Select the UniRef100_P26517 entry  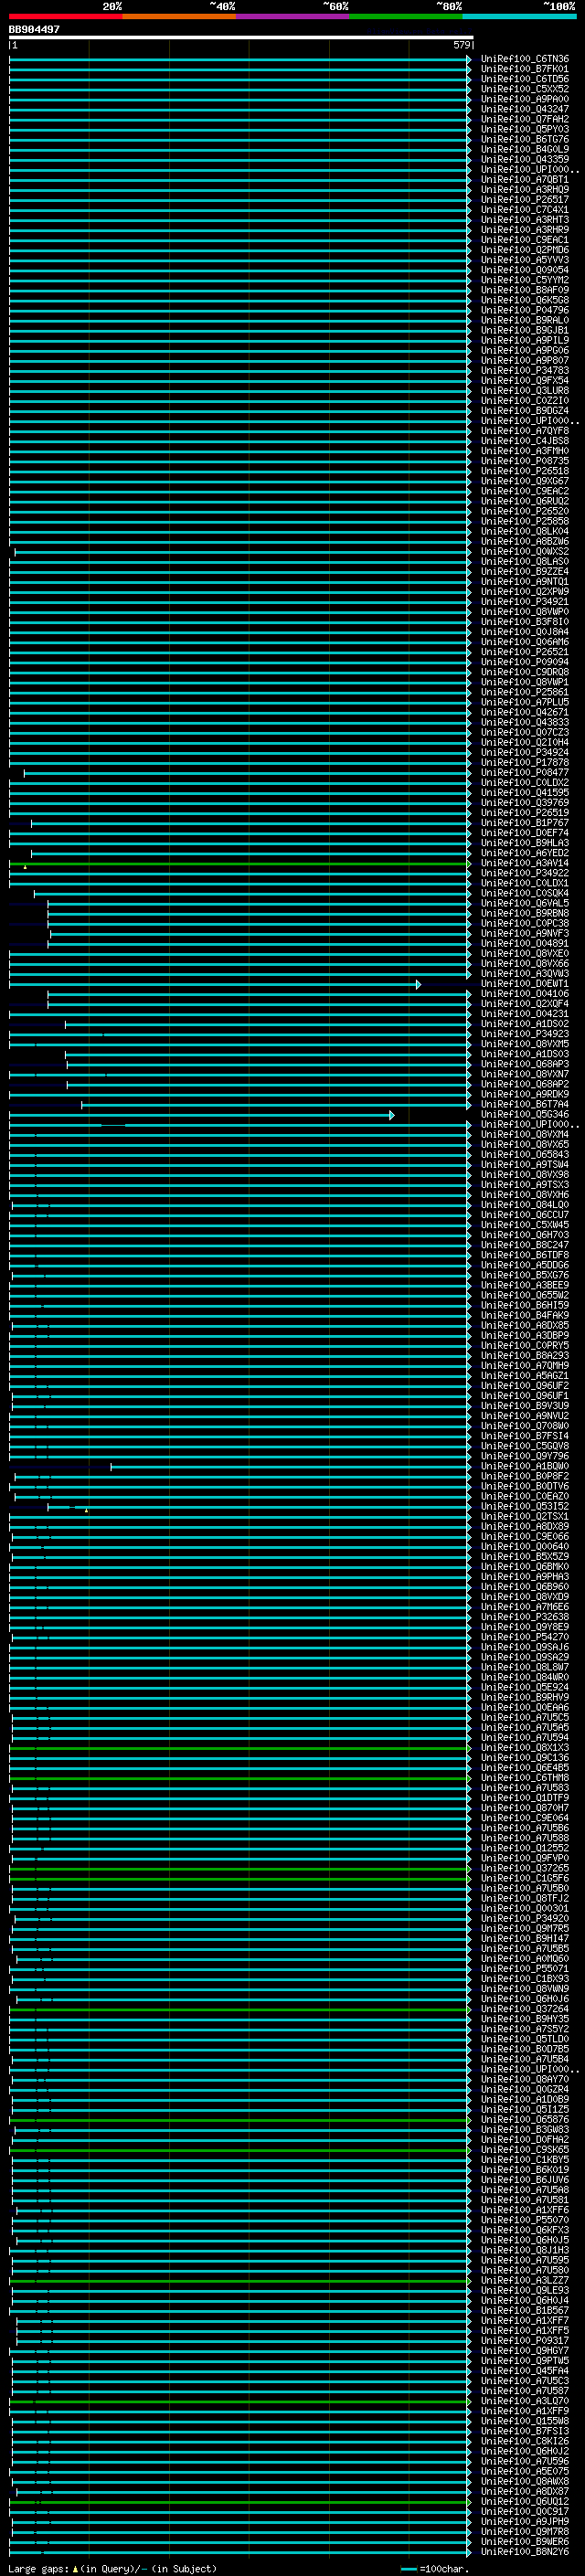click(525, 200)
